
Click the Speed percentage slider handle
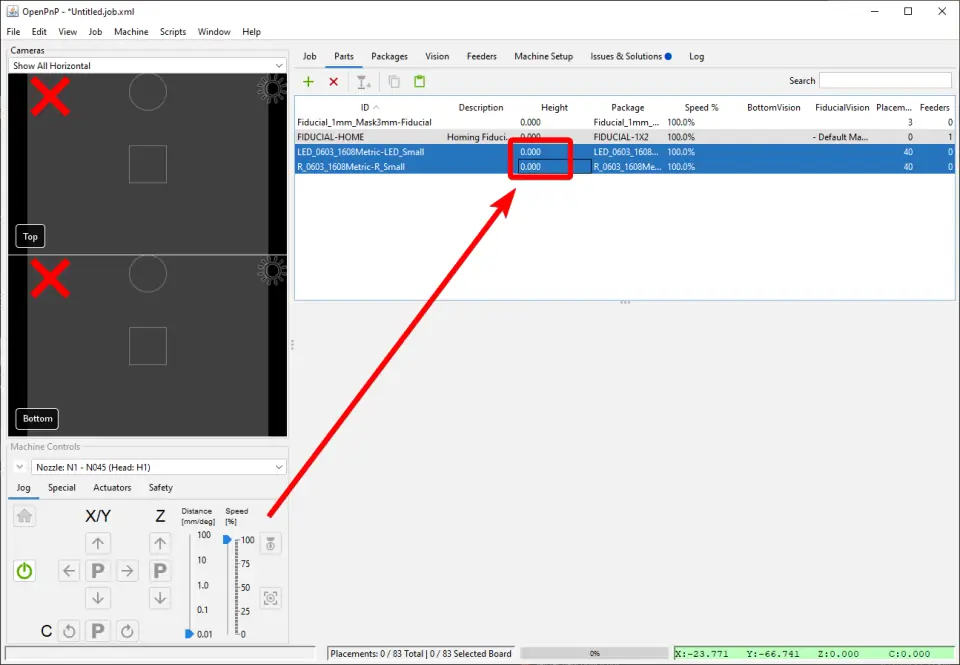pyautogui.click(x=228, y=540)
